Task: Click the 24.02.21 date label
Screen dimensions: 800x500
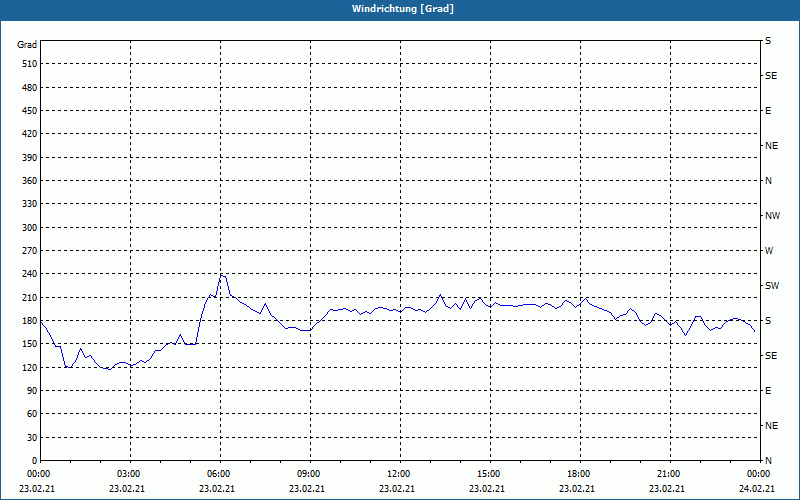Action: click(x=757, y=489)
